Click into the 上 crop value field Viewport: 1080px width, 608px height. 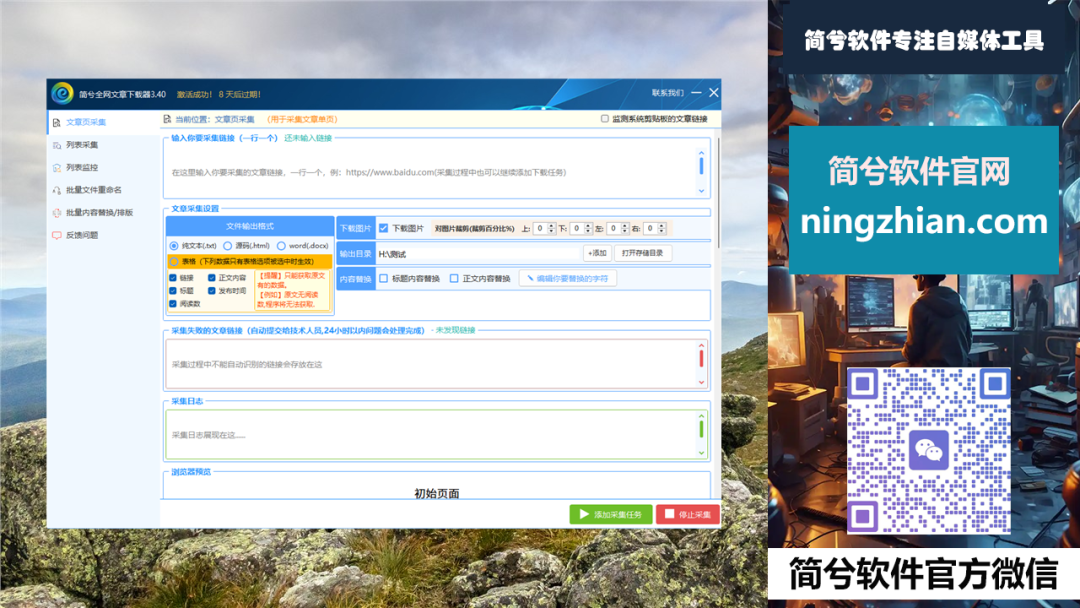(x=540, y=229)
